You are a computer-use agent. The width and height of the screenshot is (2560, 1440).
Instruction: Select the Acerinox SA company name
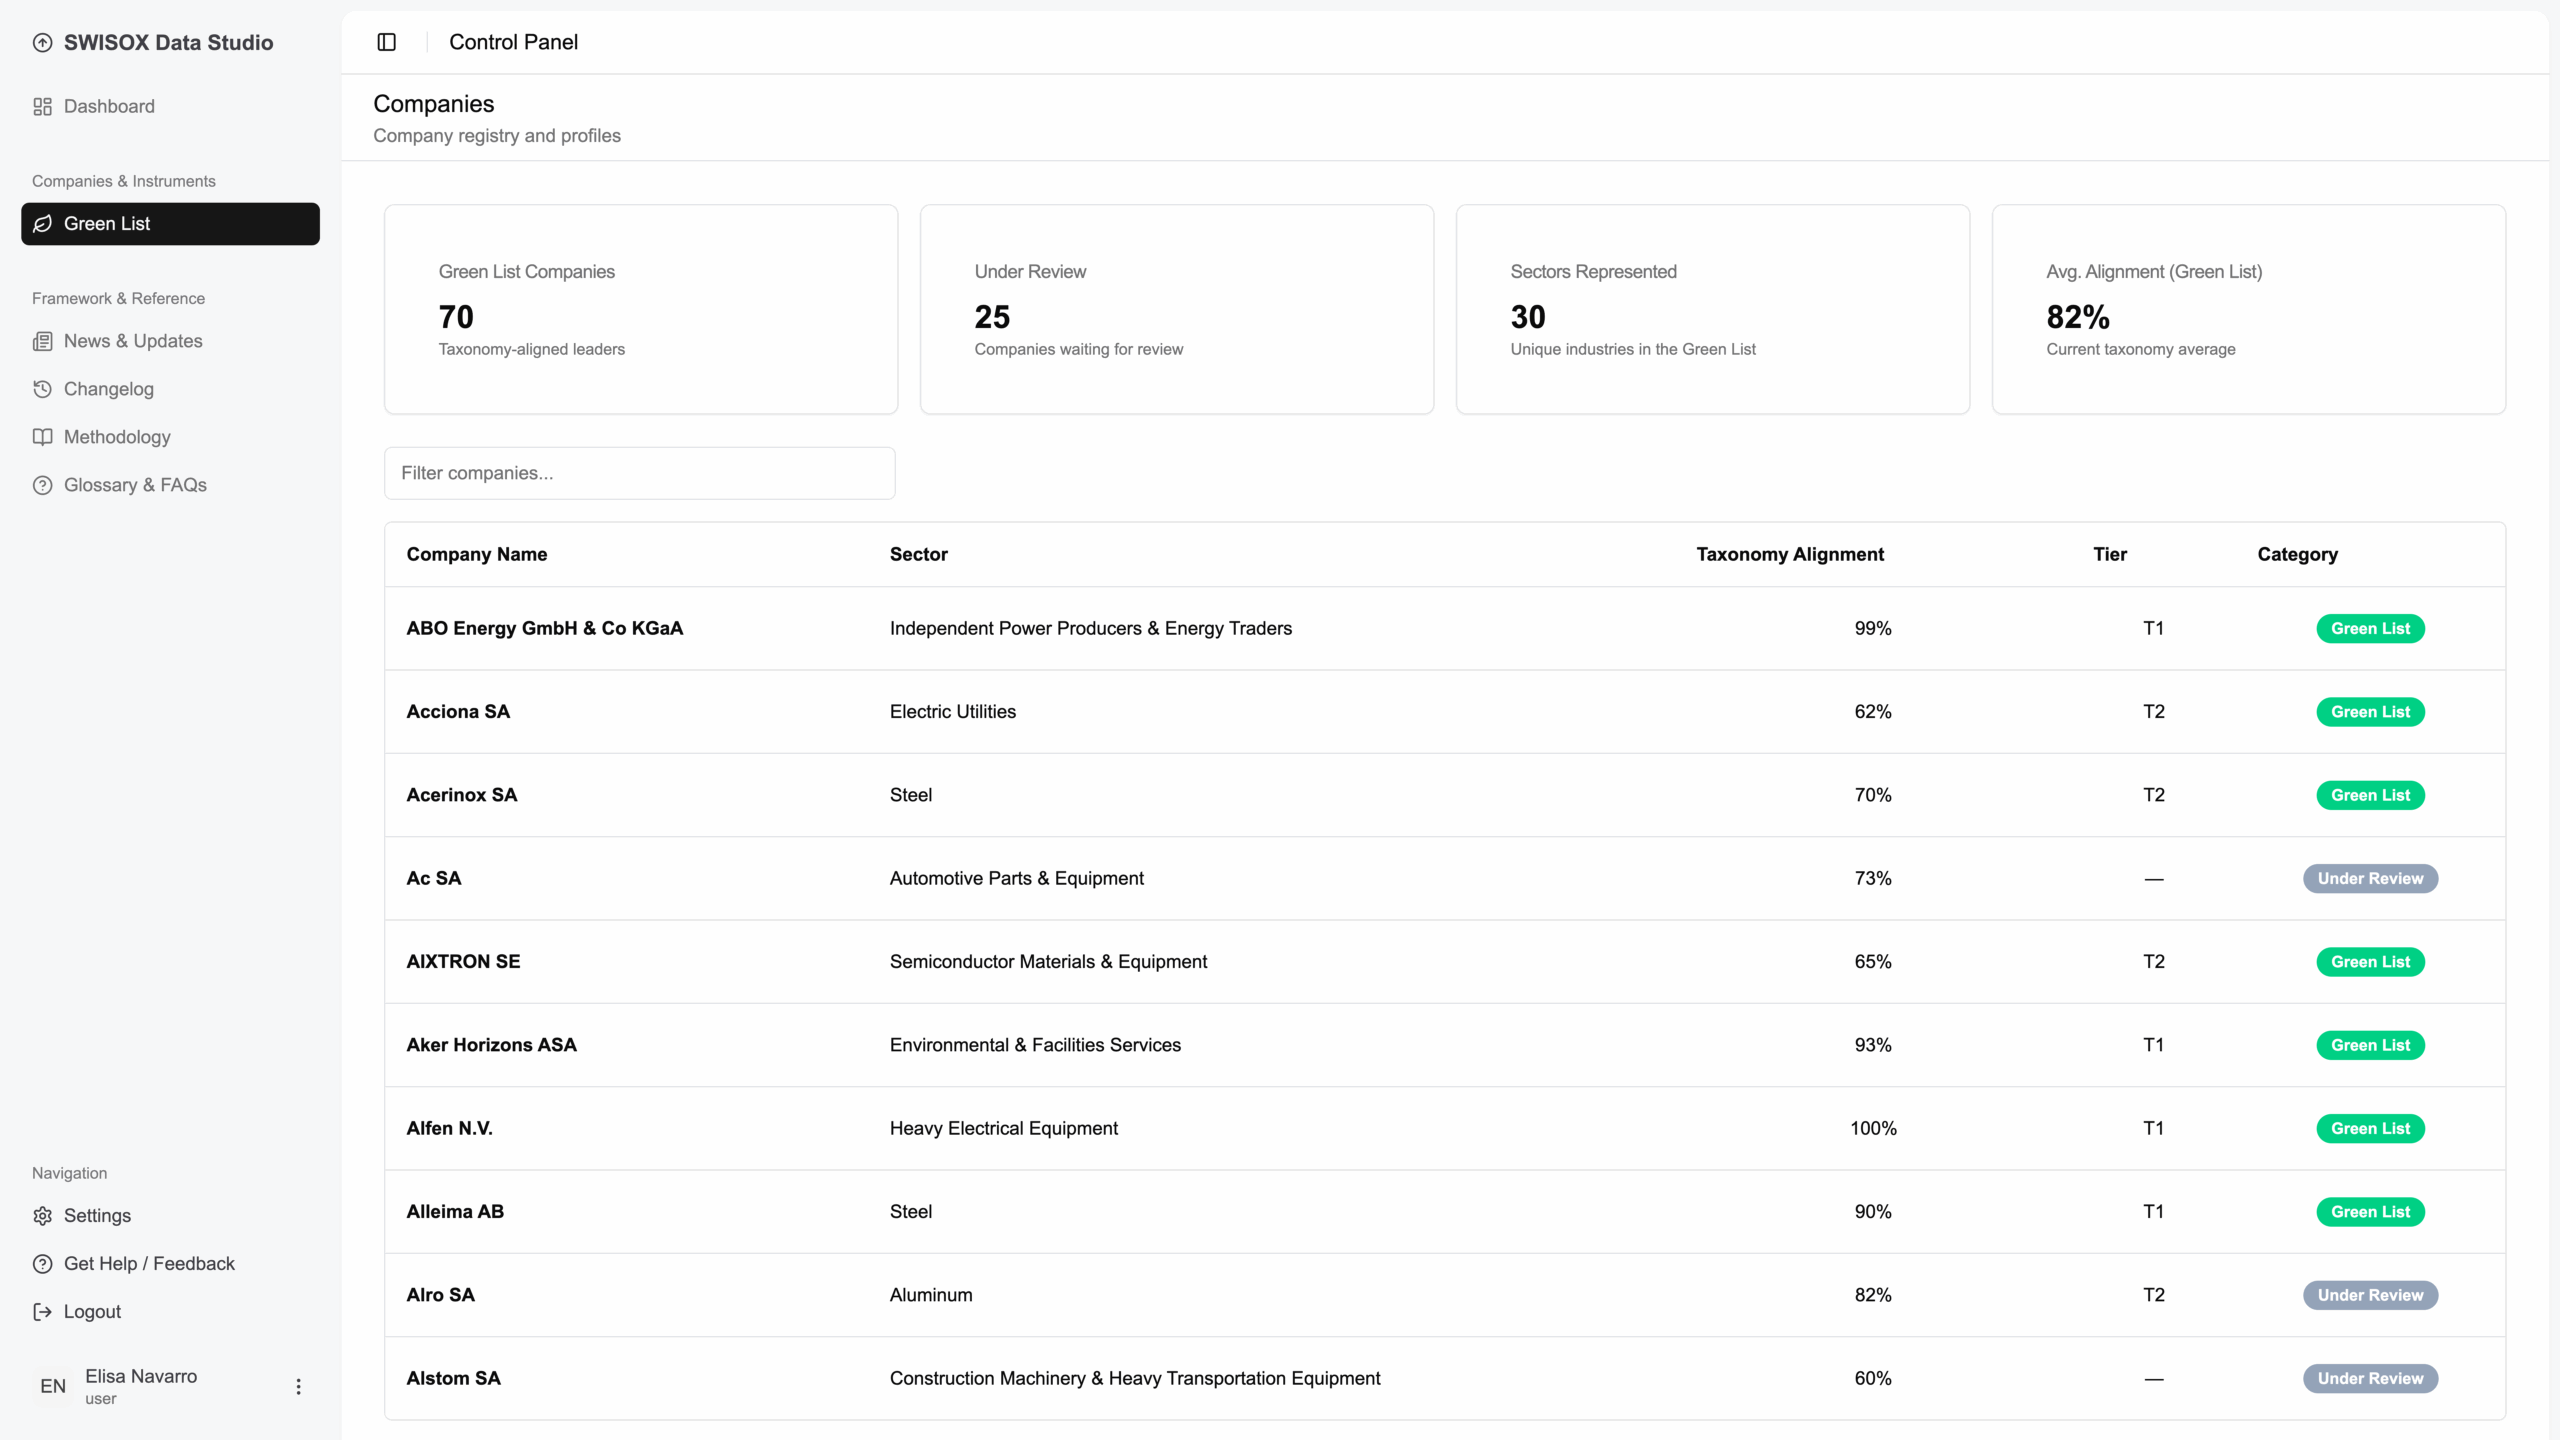point(461,795)
